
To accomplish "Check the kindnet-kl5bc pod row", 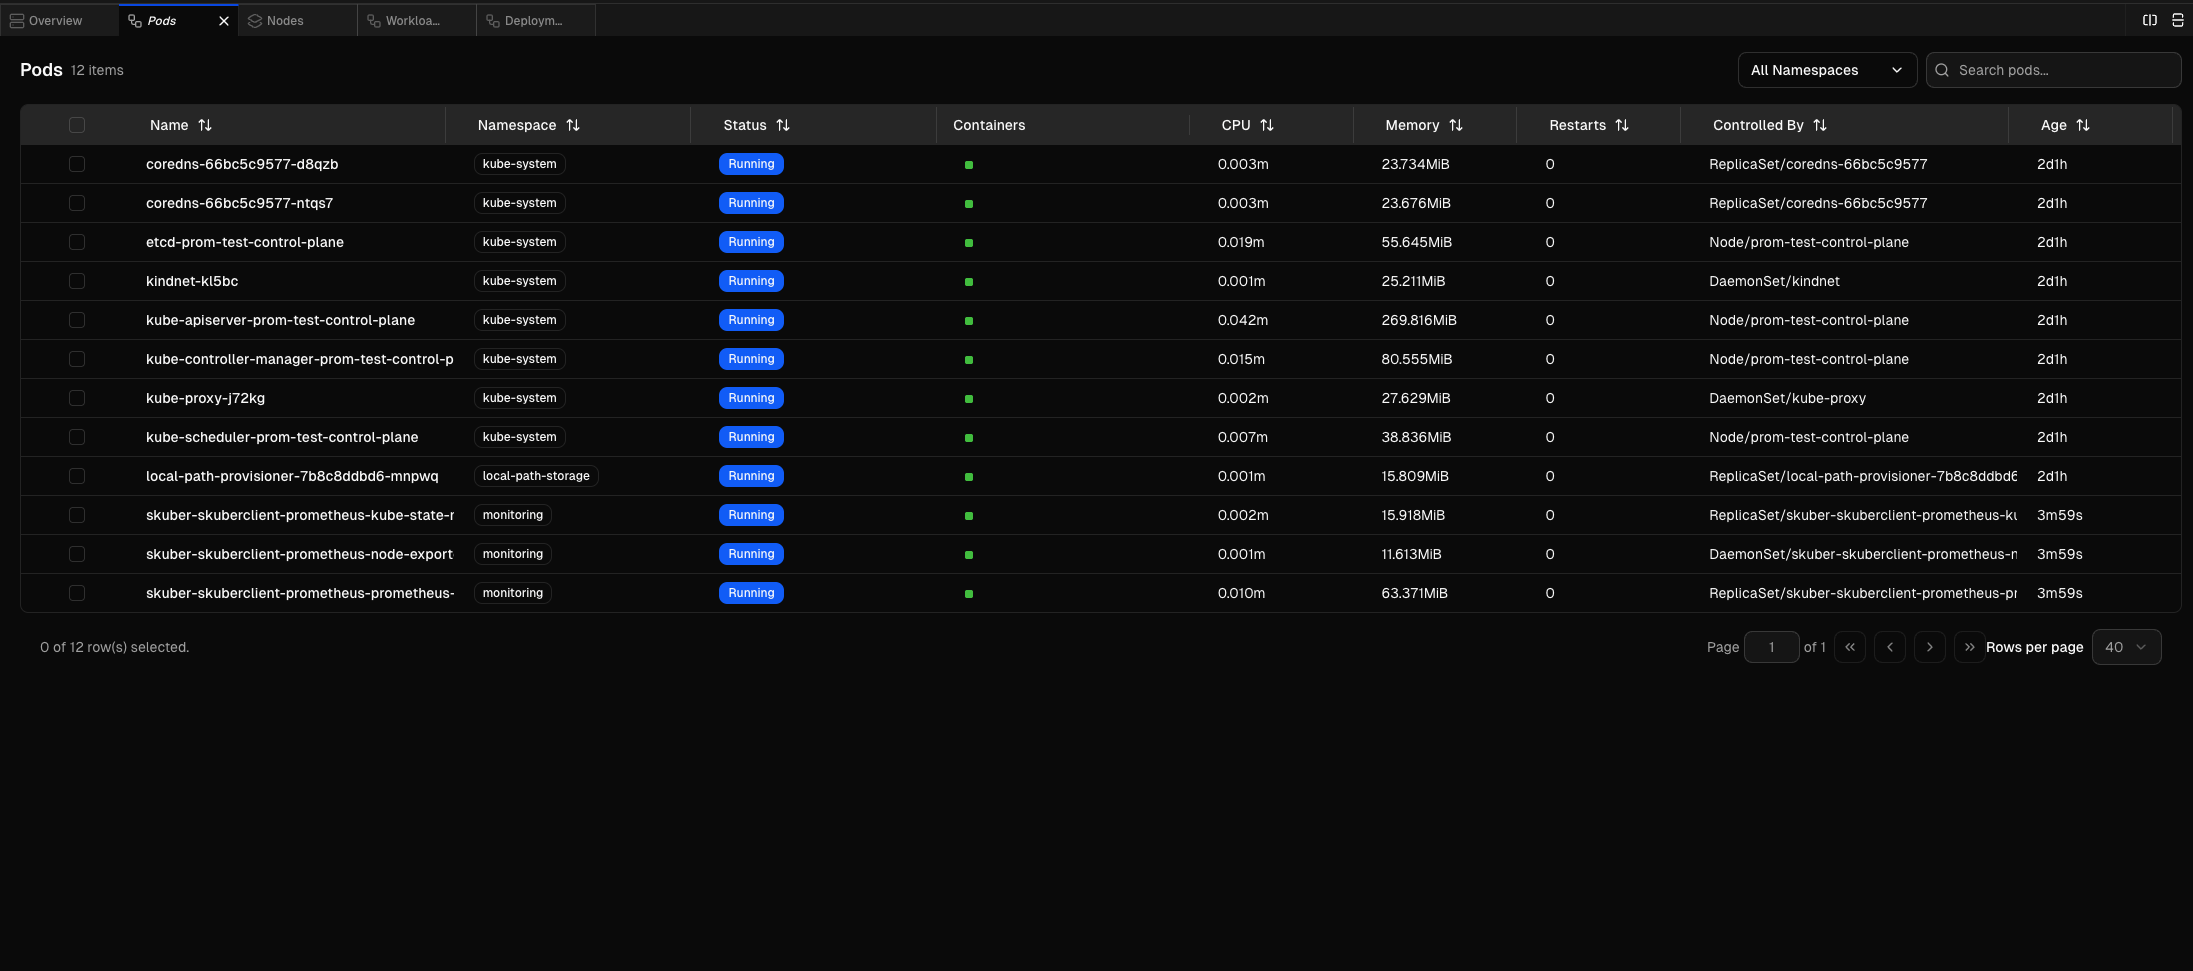I will click(x=77, y=281).
